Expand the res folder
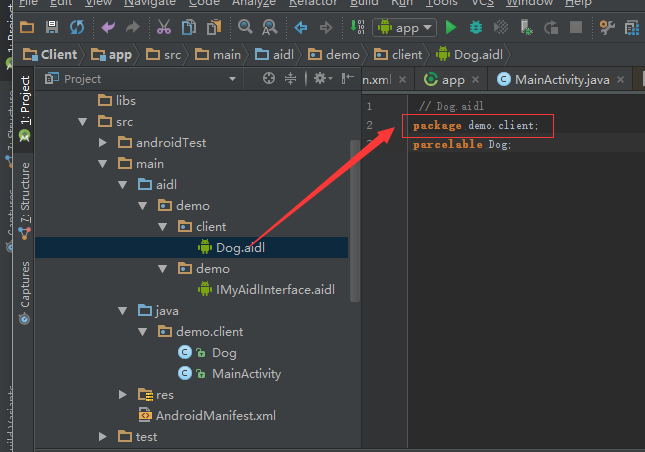The width and height of the screenshot is (645, 452). pyautogui.click(x=123, y=395)
